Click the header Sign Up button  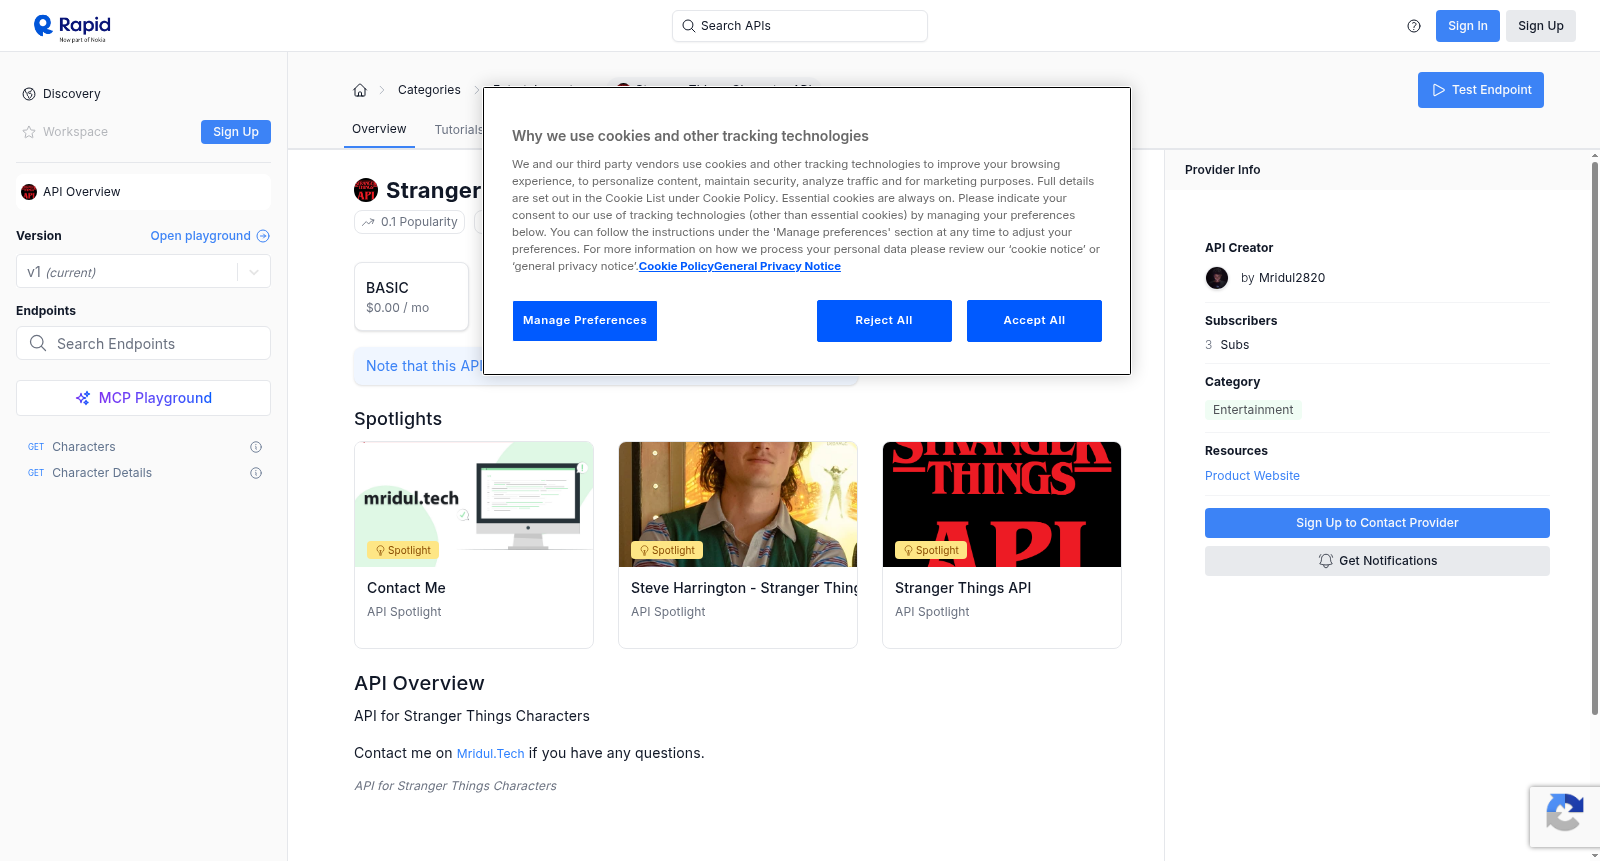click(1541, 26)
